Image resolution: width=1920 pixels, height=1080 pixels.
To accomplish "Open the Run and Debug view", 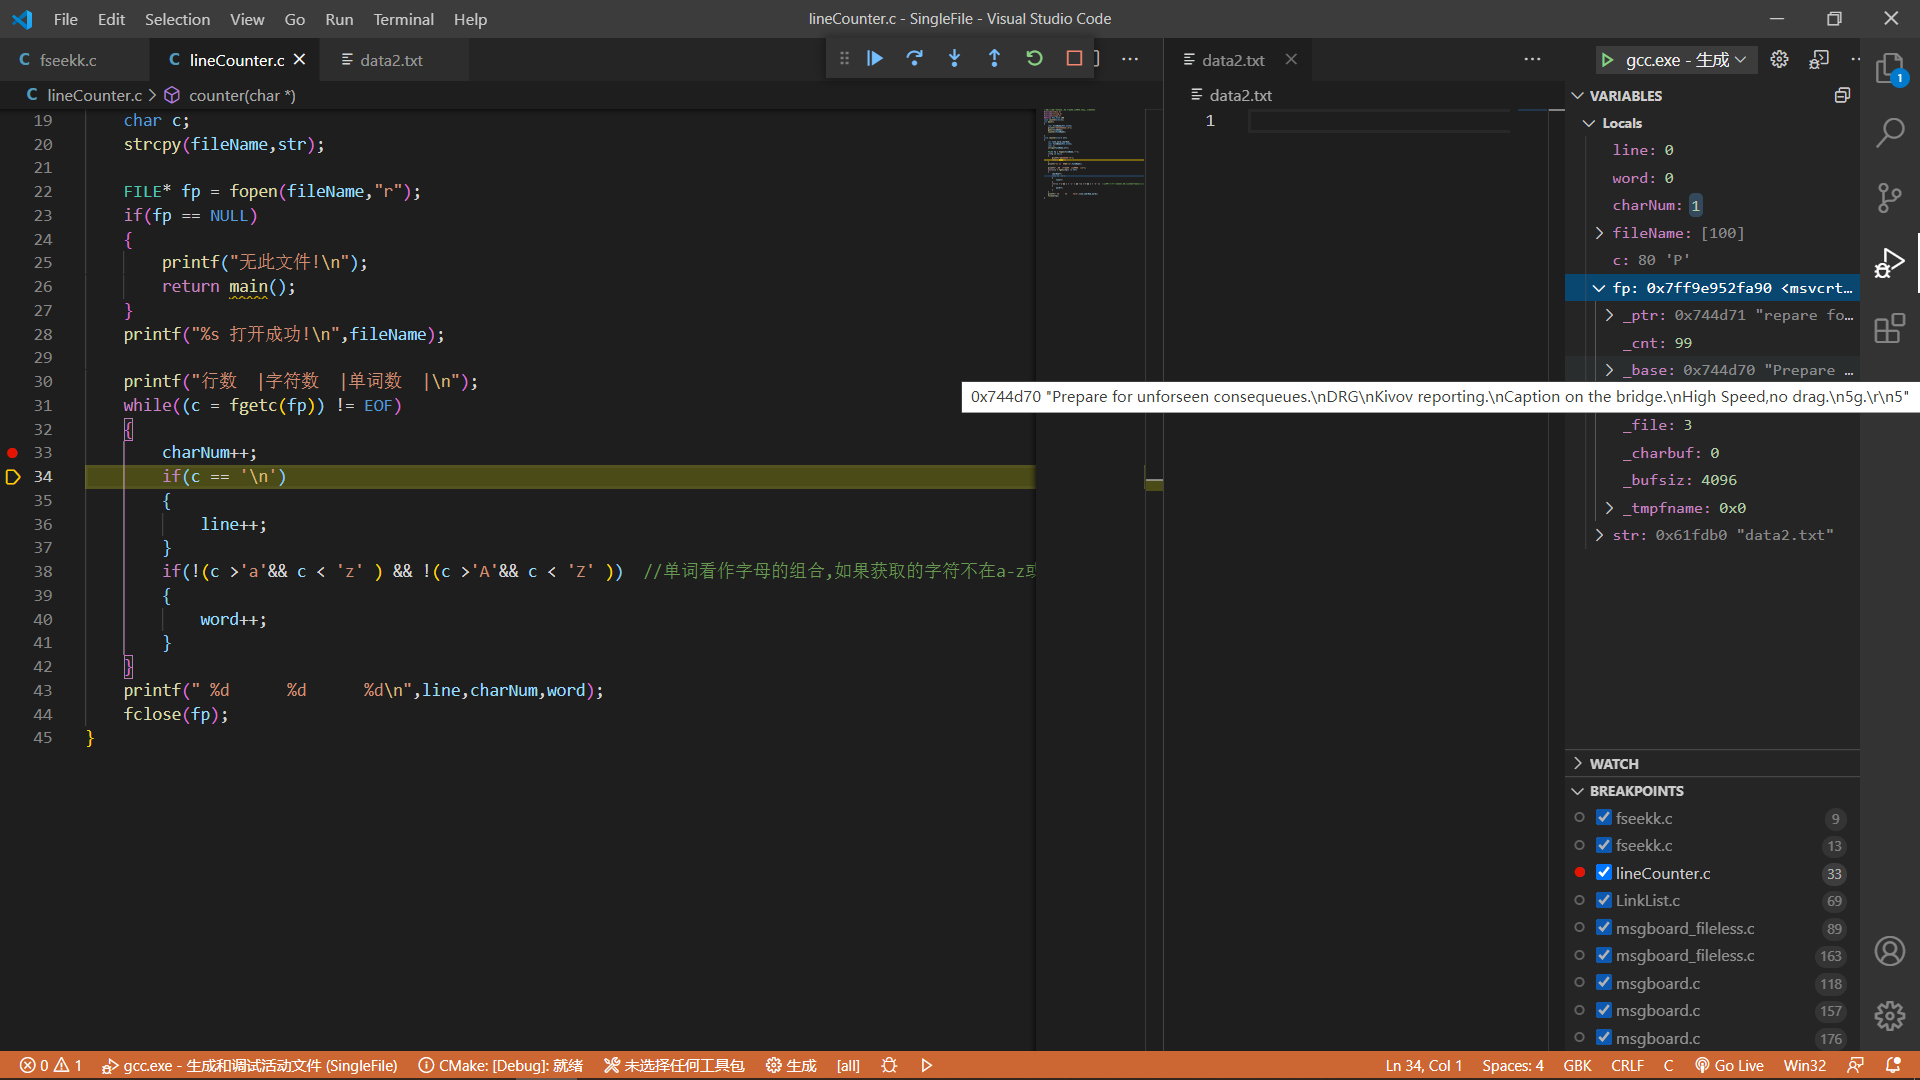I will point(1890,263).
